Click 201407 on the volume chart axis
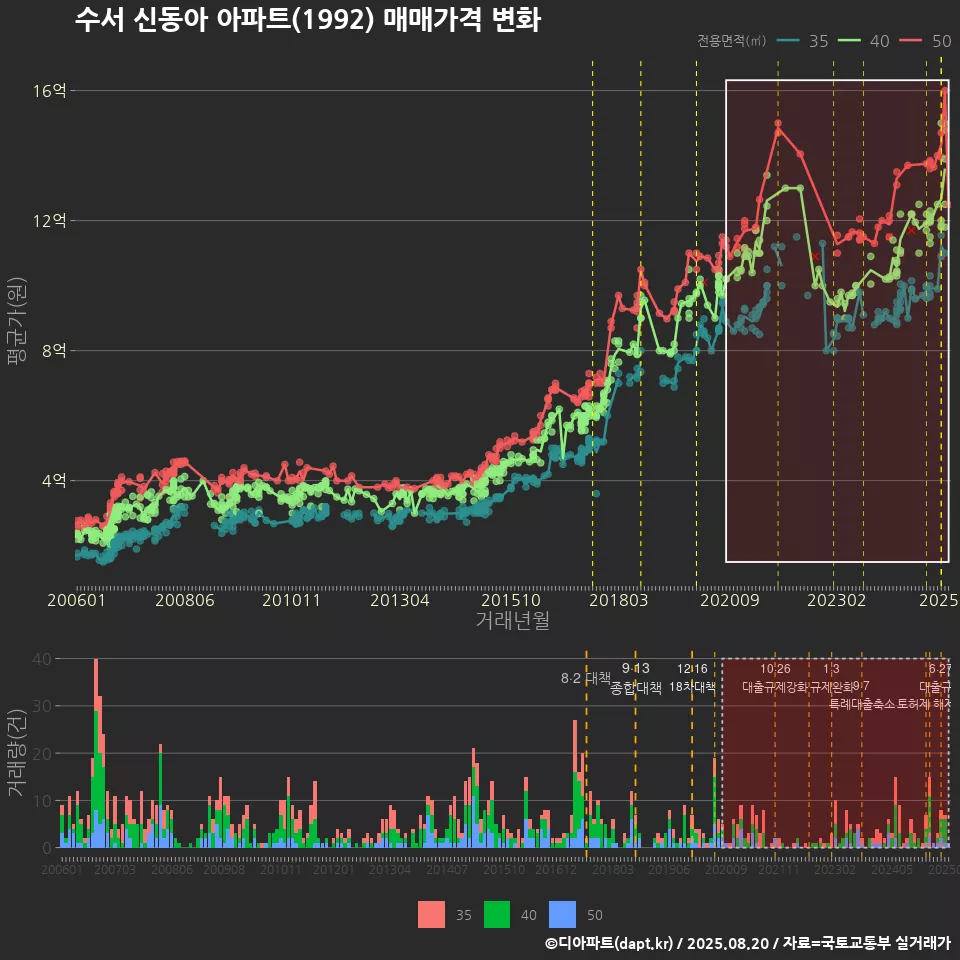960x960 pixels. coord(447,869)
